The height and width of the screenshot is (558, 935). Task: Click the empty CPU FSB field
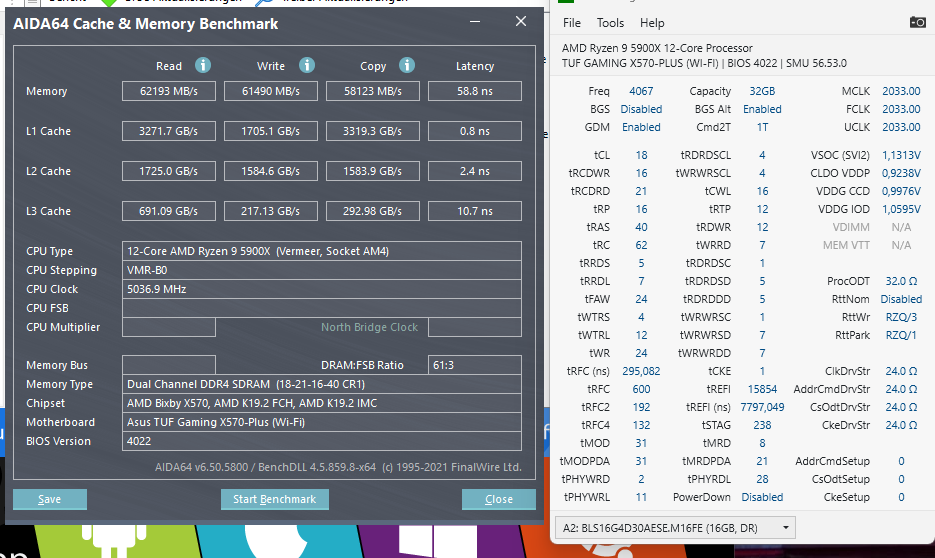coord(322,308)
